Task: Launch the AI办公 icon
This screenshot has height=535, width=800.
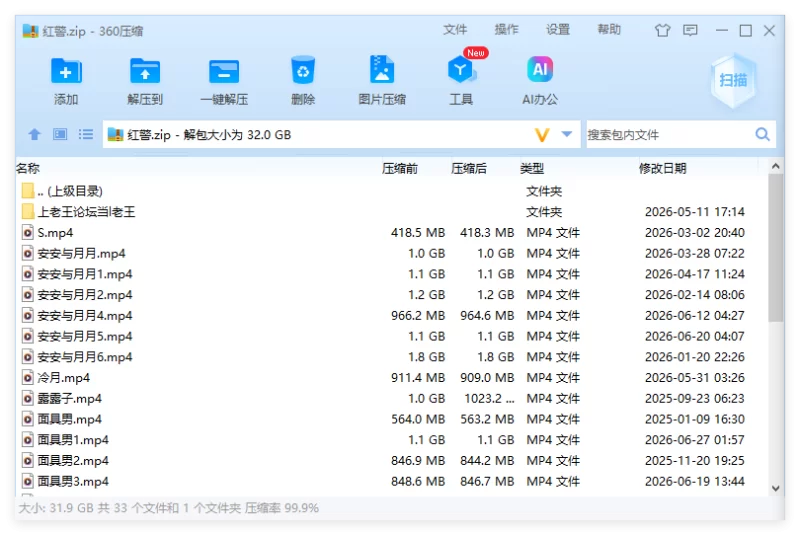Action: click(x=540, y=69)
